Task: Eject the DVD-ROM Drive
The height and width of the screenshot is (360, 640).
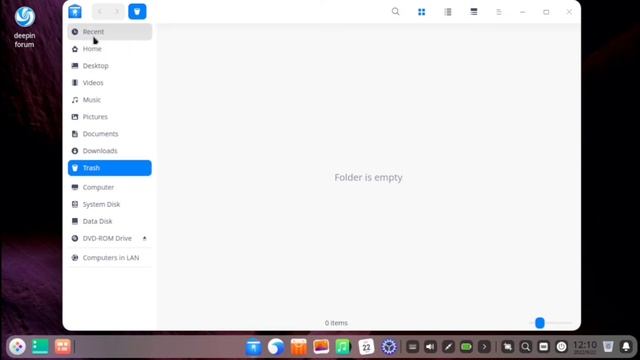Action: (144, 238)
